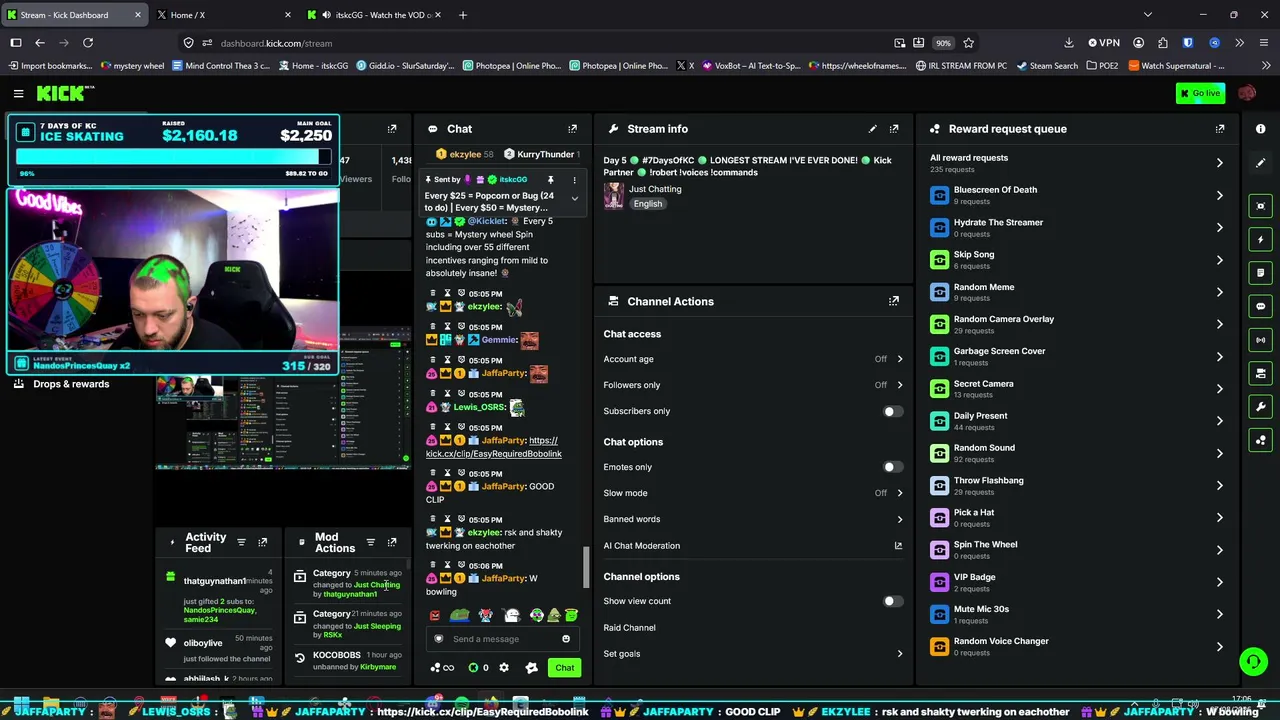Open the info icon in right sidebar
1280x720 pixels.
click(1260, 129)
